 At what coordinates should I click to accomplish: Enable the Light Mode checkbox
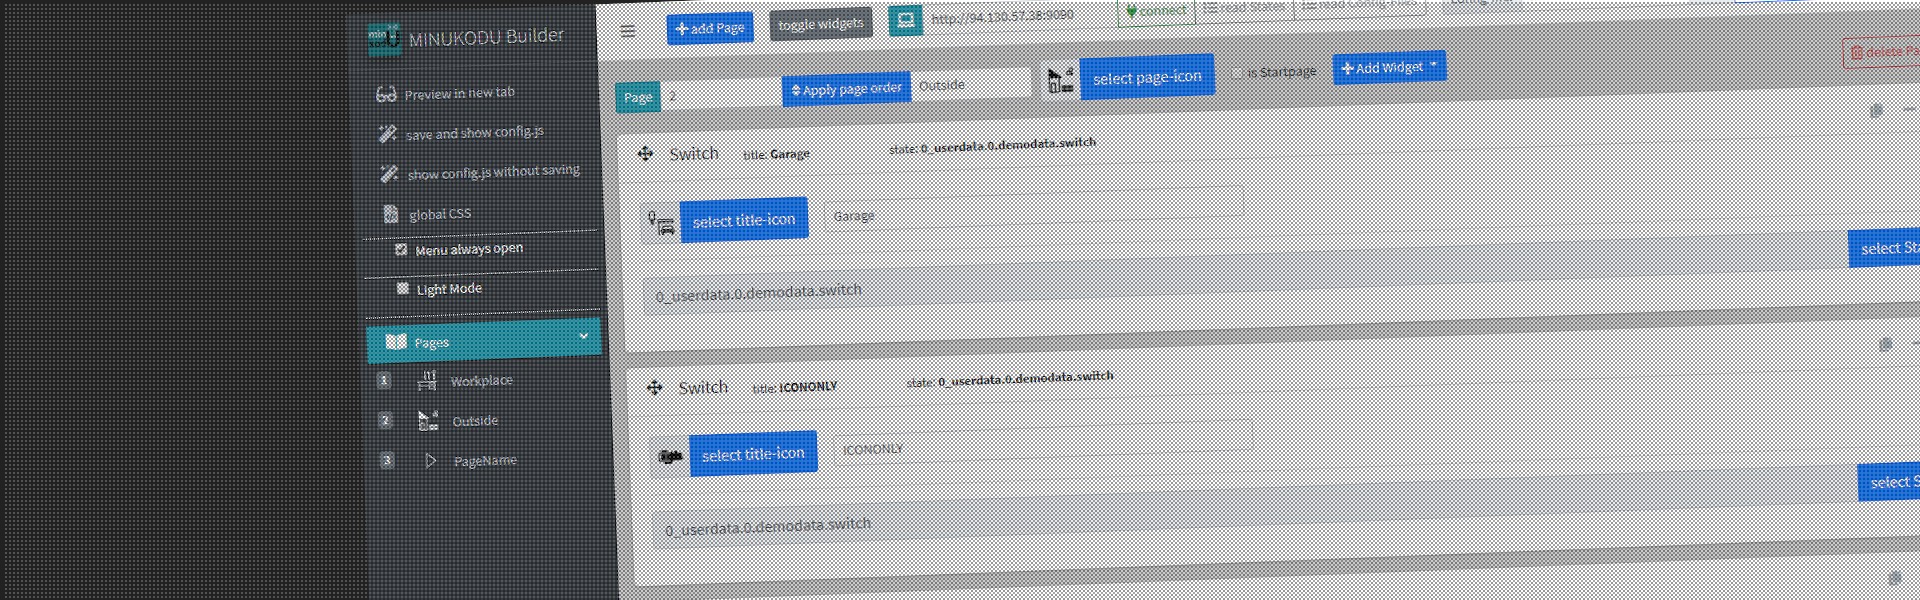(x=403, y=289)
